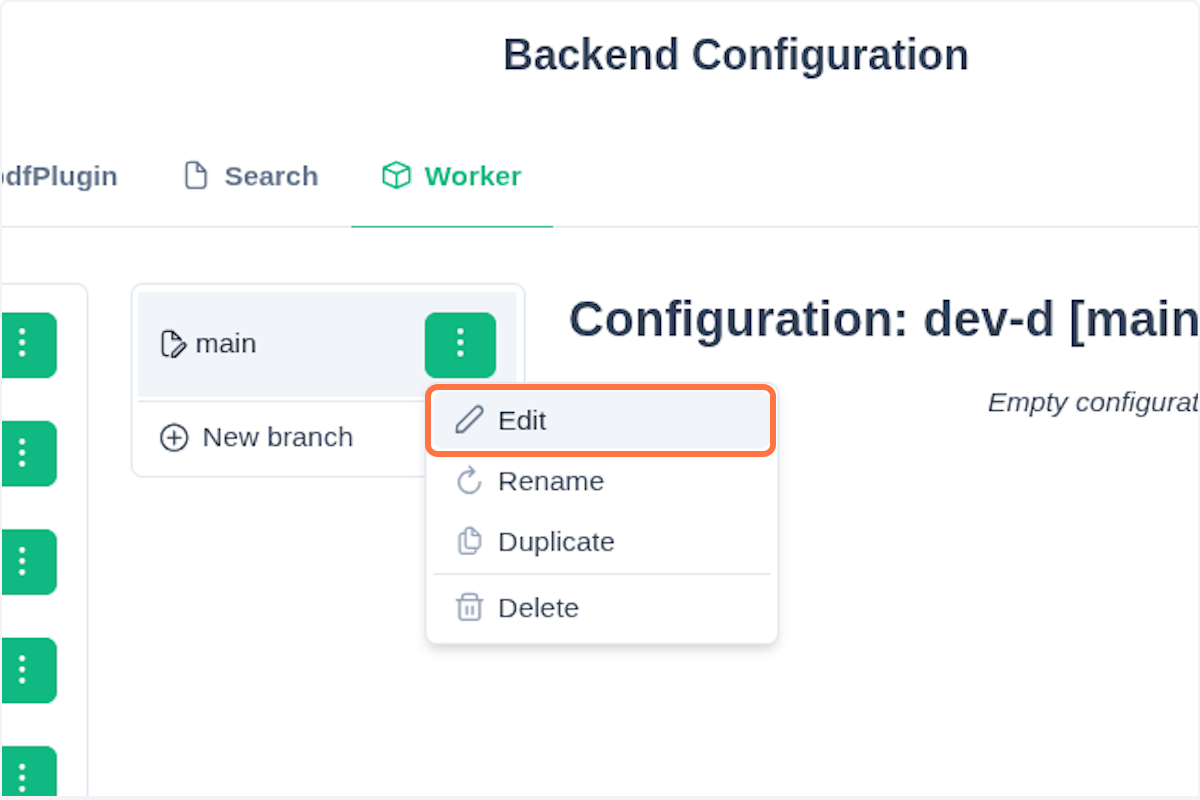This screenshot has height=800, width=1200.
Task: Switch to the Worker tab
Action: [x=452, y=176]
